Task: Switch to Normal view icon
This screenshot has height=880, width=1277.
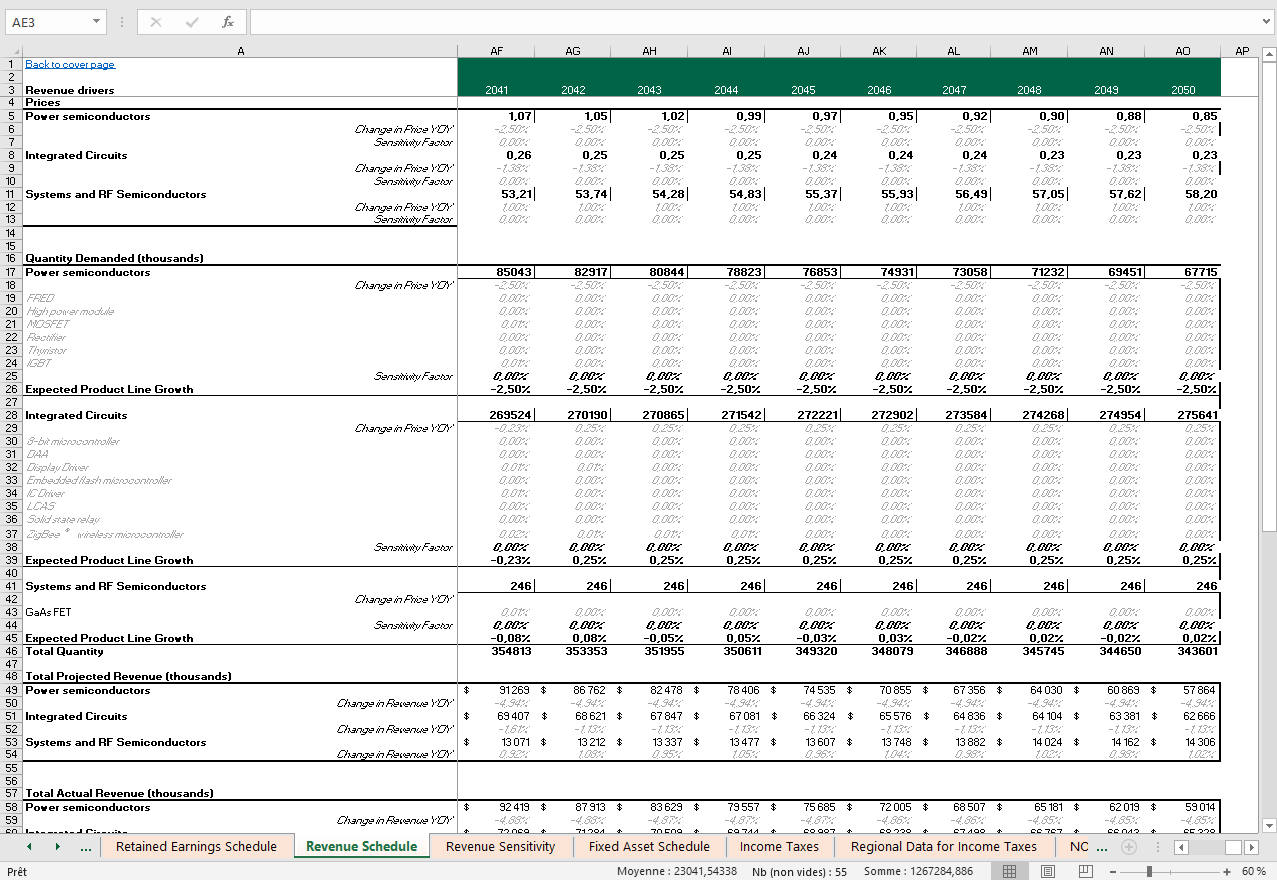Action: [x=1010, y=872]
